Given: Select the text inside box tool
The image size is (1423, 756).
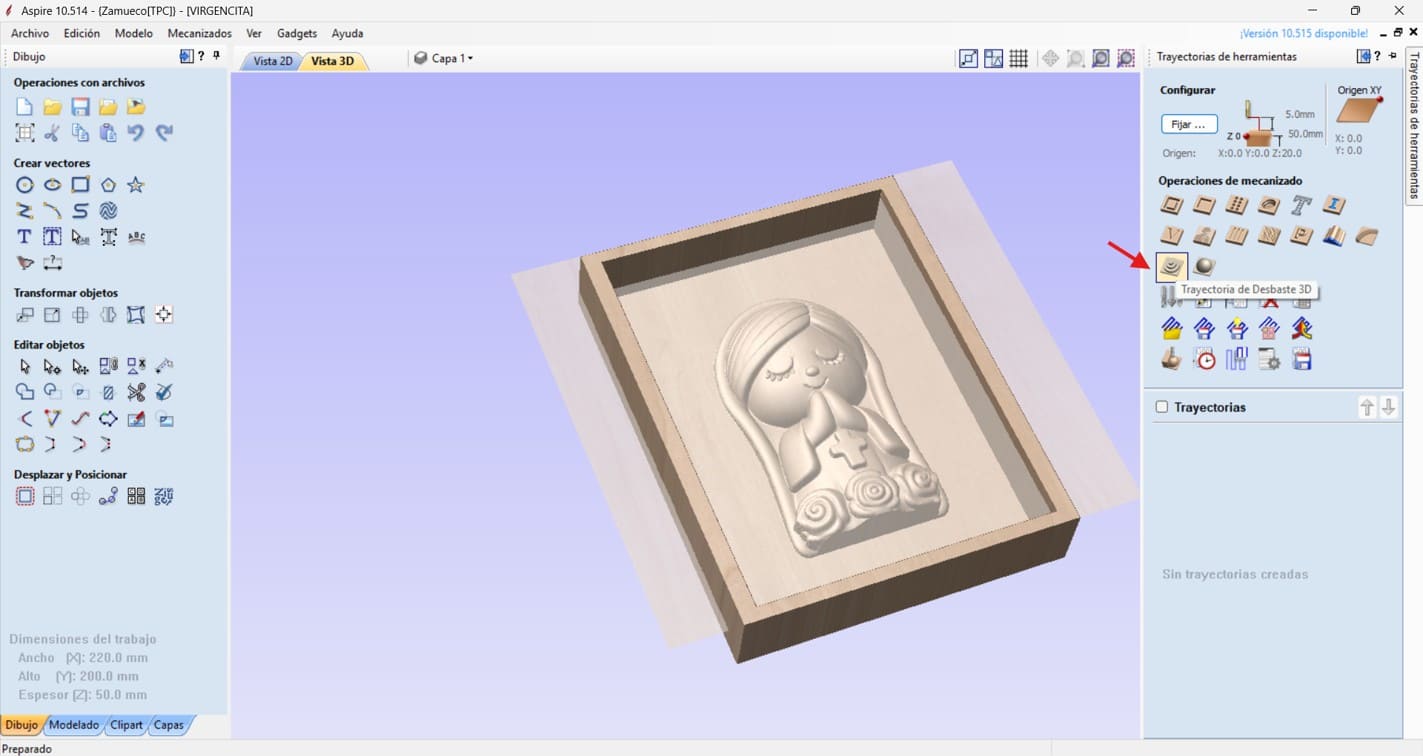Looking at the screenshot, I should click(x=53, y=237).
